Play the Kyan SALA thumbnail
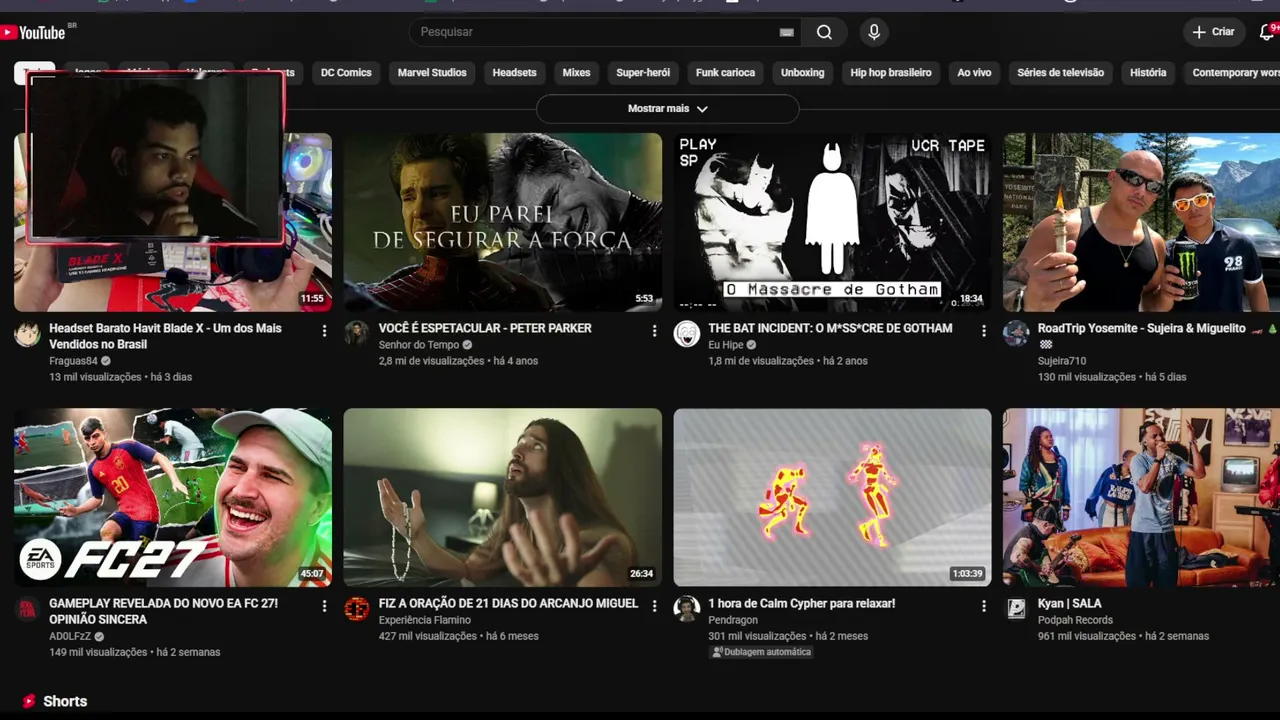Screen dimensions: 1280x720 click(1141, 497)
